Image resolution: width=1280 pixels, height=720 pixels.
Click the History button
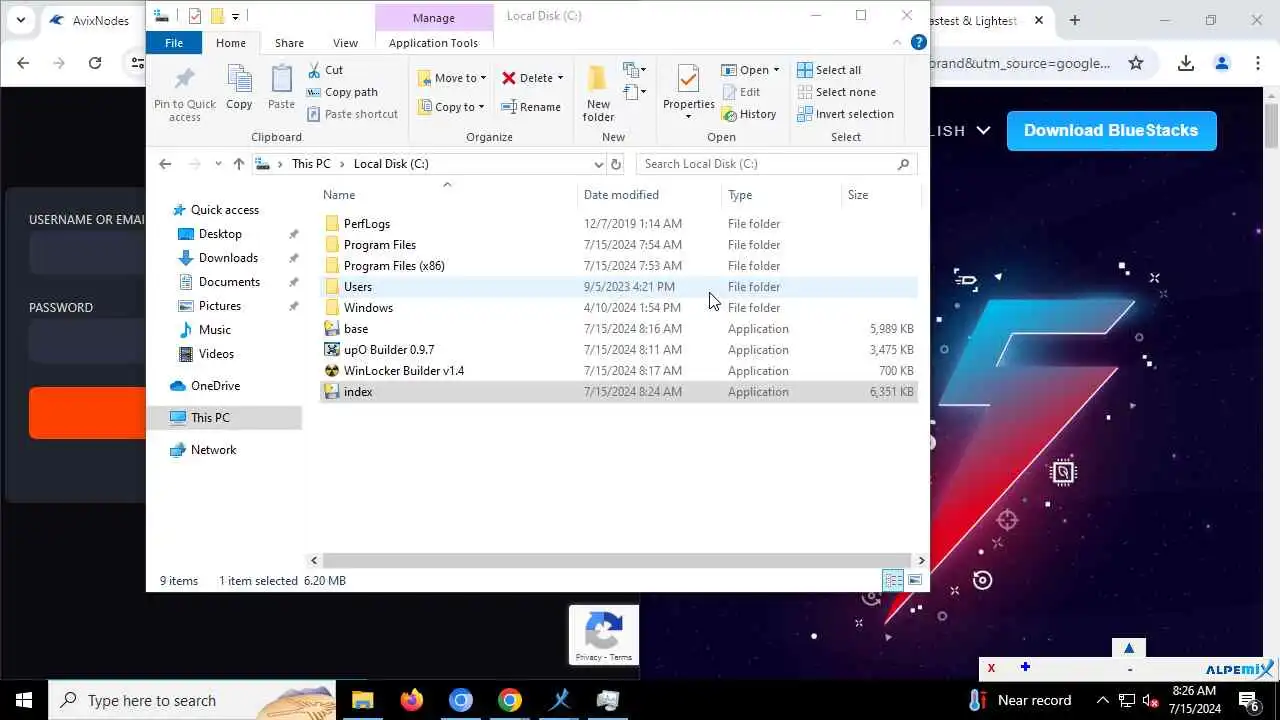tap(749, 114)
